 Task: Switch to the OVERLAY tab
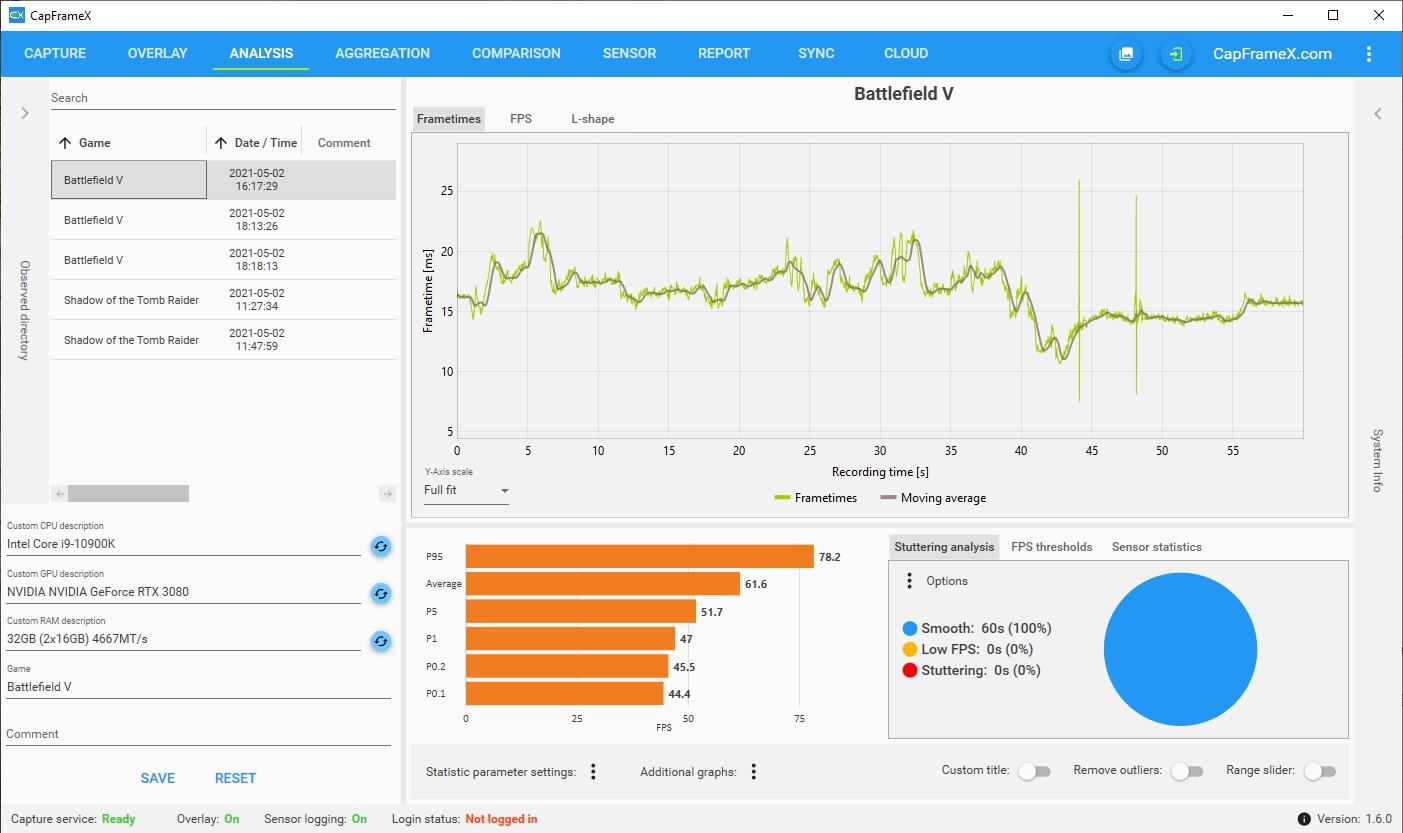158,54
